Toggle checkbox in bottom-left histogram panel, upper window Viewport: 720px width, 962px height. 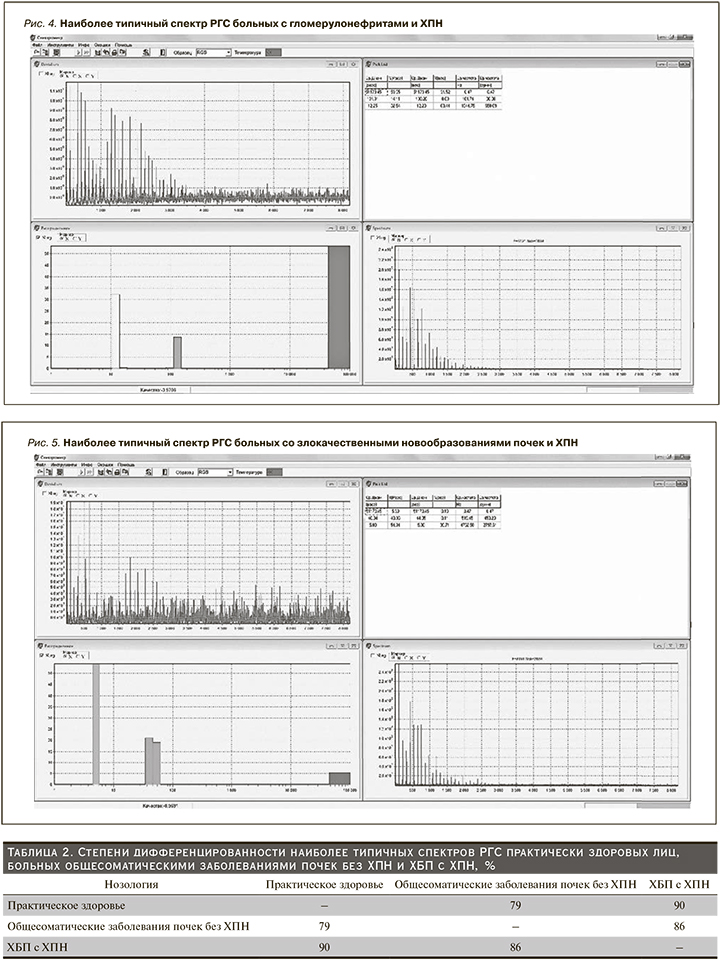click(x=39, y=237)
